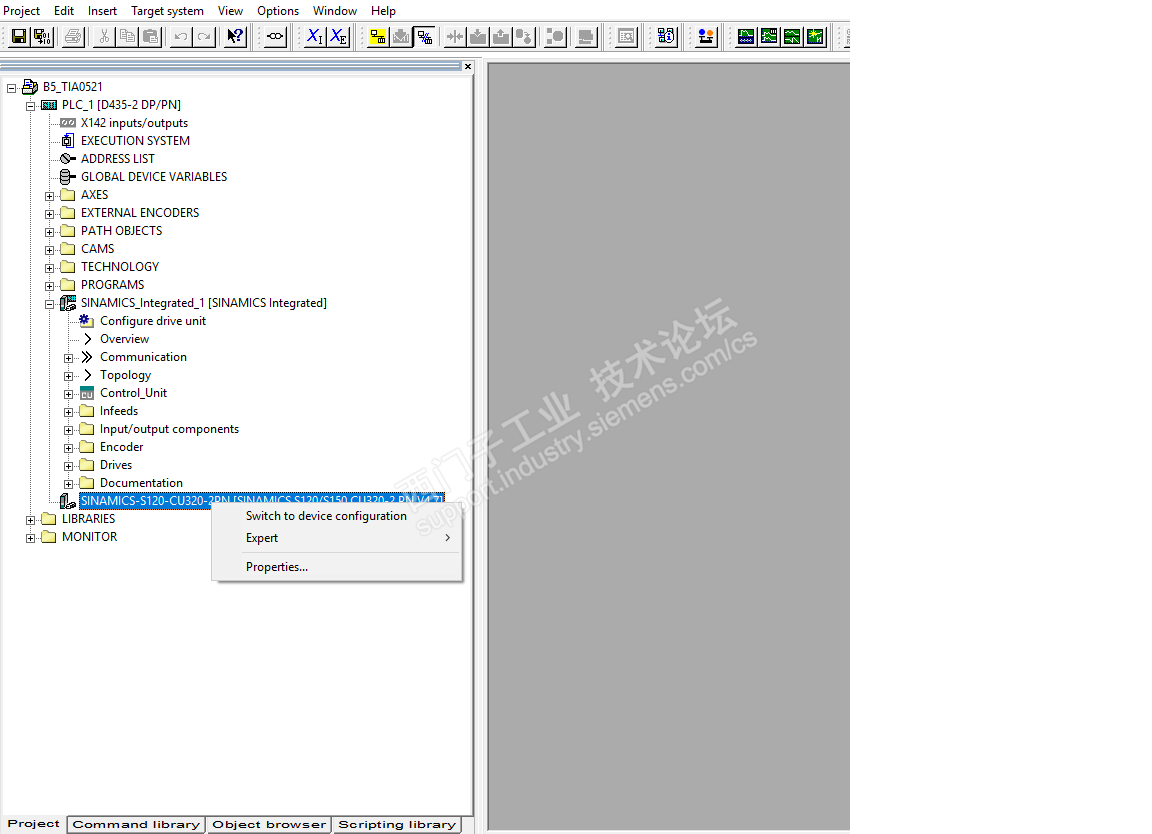Open the Target system menu
The image size is (1152, 834).
click(x=168, y=11)
